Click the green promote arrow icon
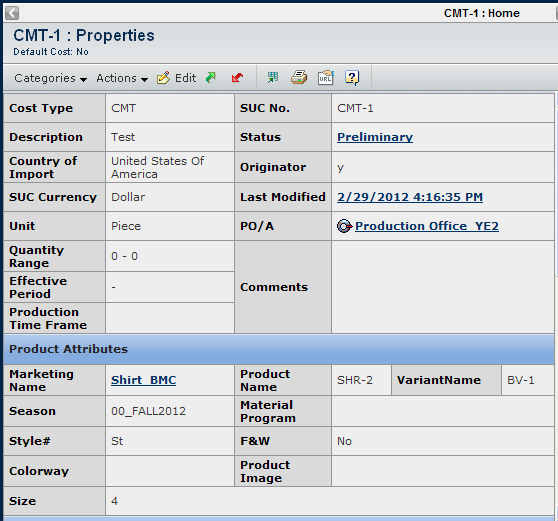 (x=211, y=77)
